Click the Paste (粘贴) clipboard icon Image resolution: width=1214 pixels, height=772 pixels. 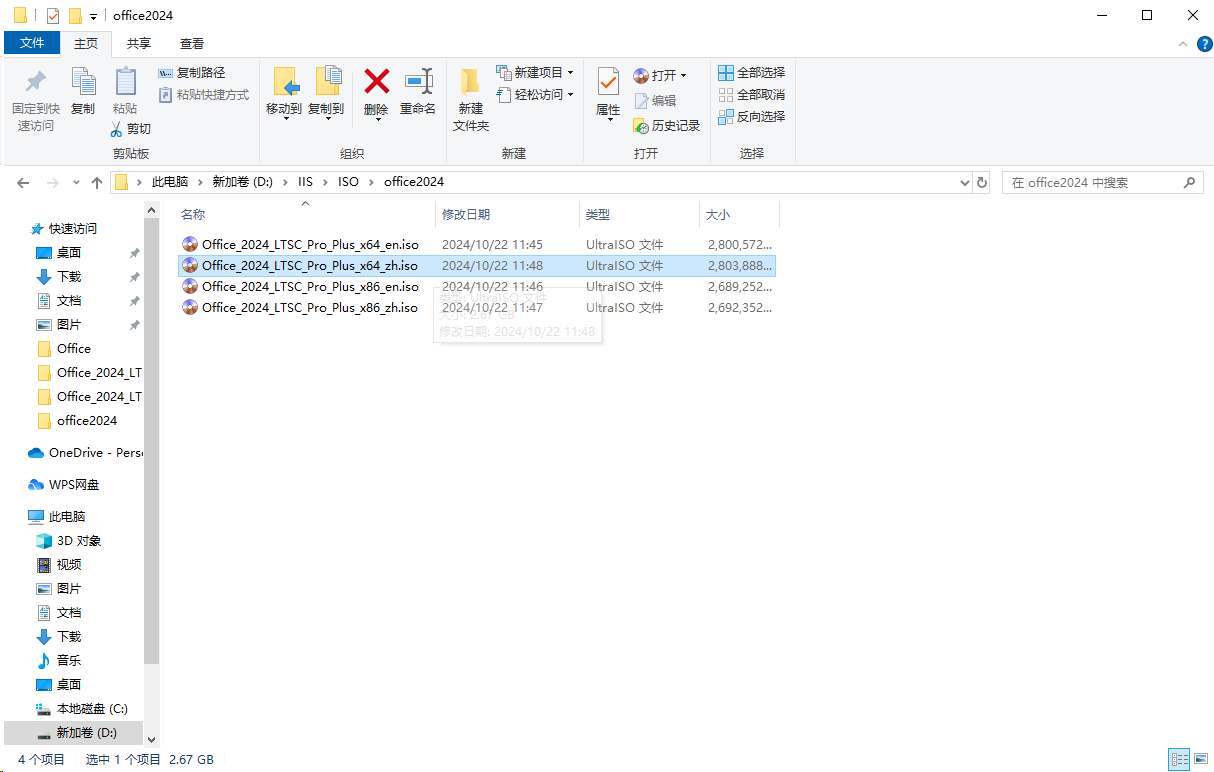[x=125, y=84]
